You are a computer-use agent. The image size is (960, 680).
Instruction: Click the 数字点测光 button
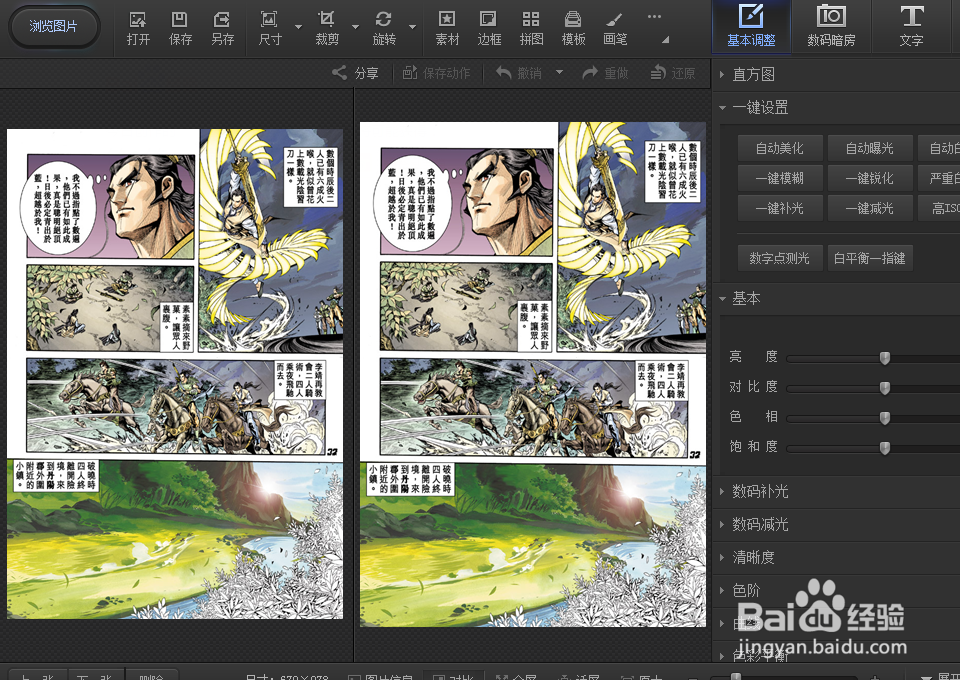[x=779, y=258]
